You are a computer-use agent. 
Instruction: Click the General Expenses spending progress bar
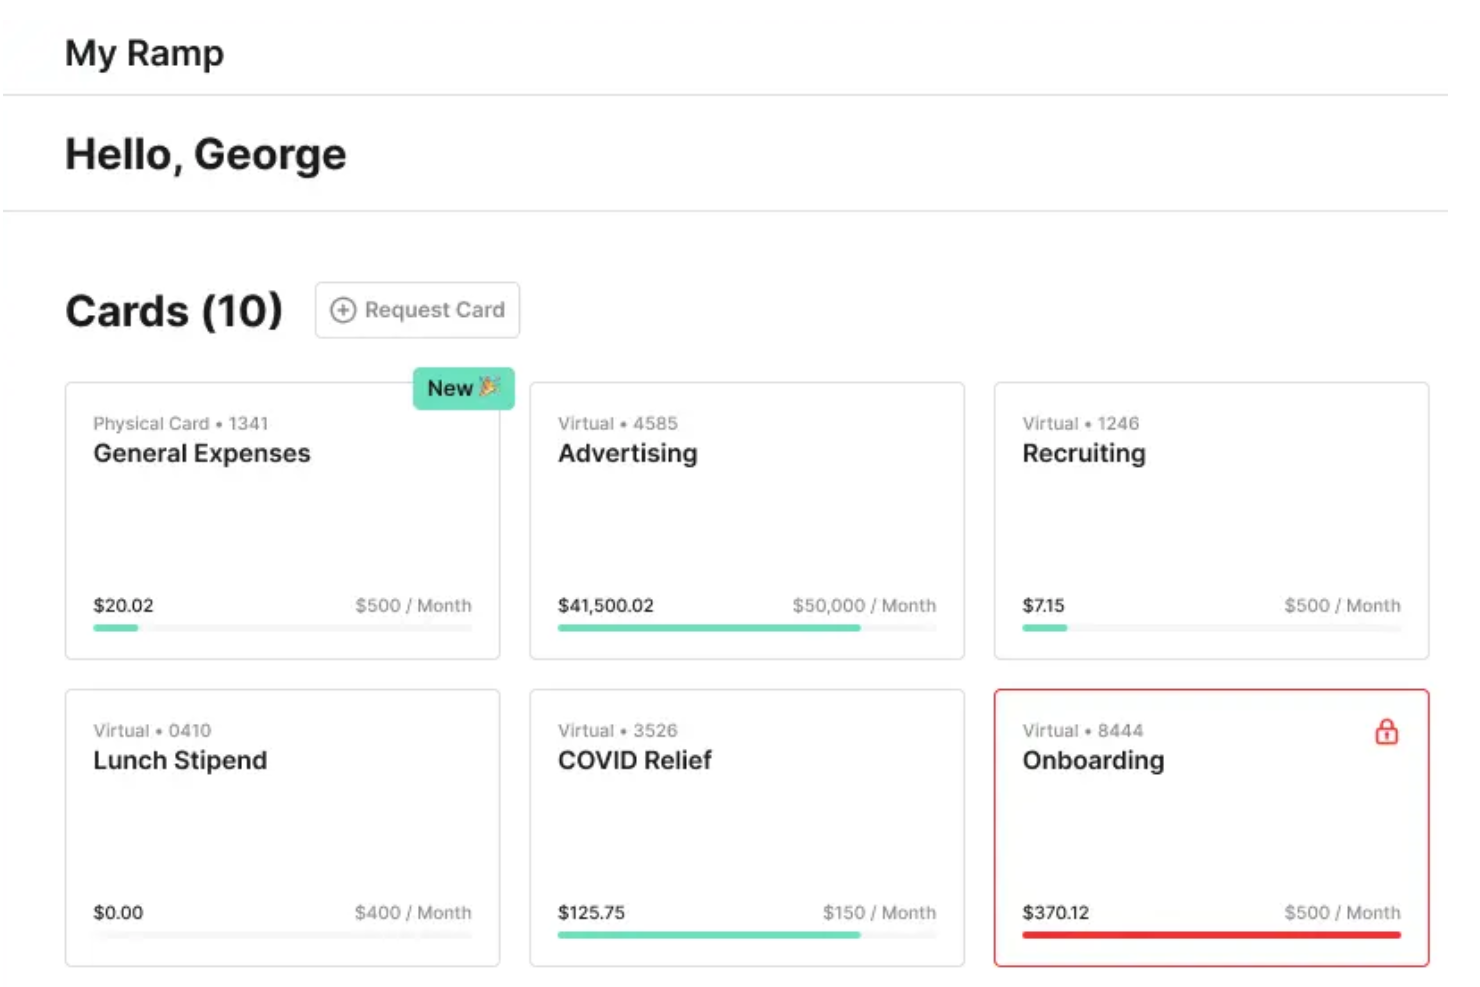(282, 628)
